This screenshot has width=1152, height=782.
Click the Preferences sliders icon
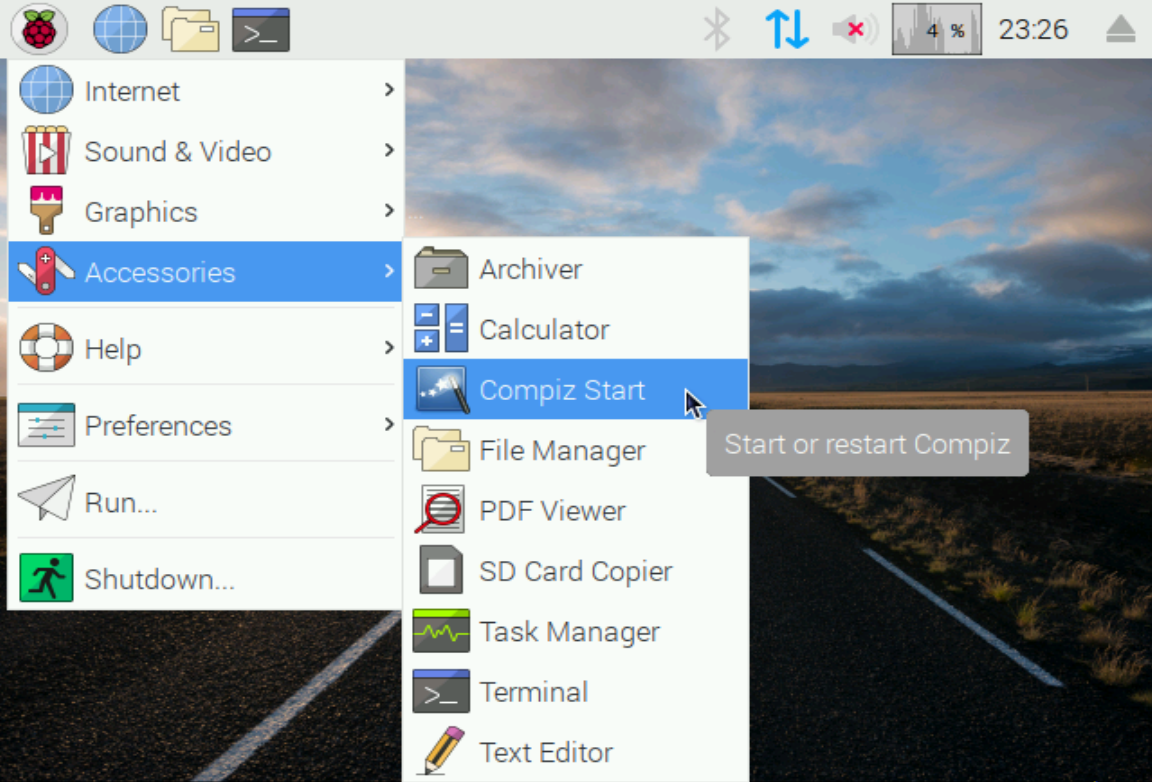tap(46, 425)
